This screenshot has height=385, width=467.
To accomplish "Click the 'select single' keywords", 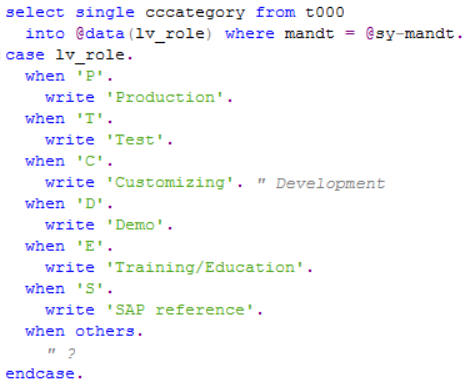I will point(70,13).
